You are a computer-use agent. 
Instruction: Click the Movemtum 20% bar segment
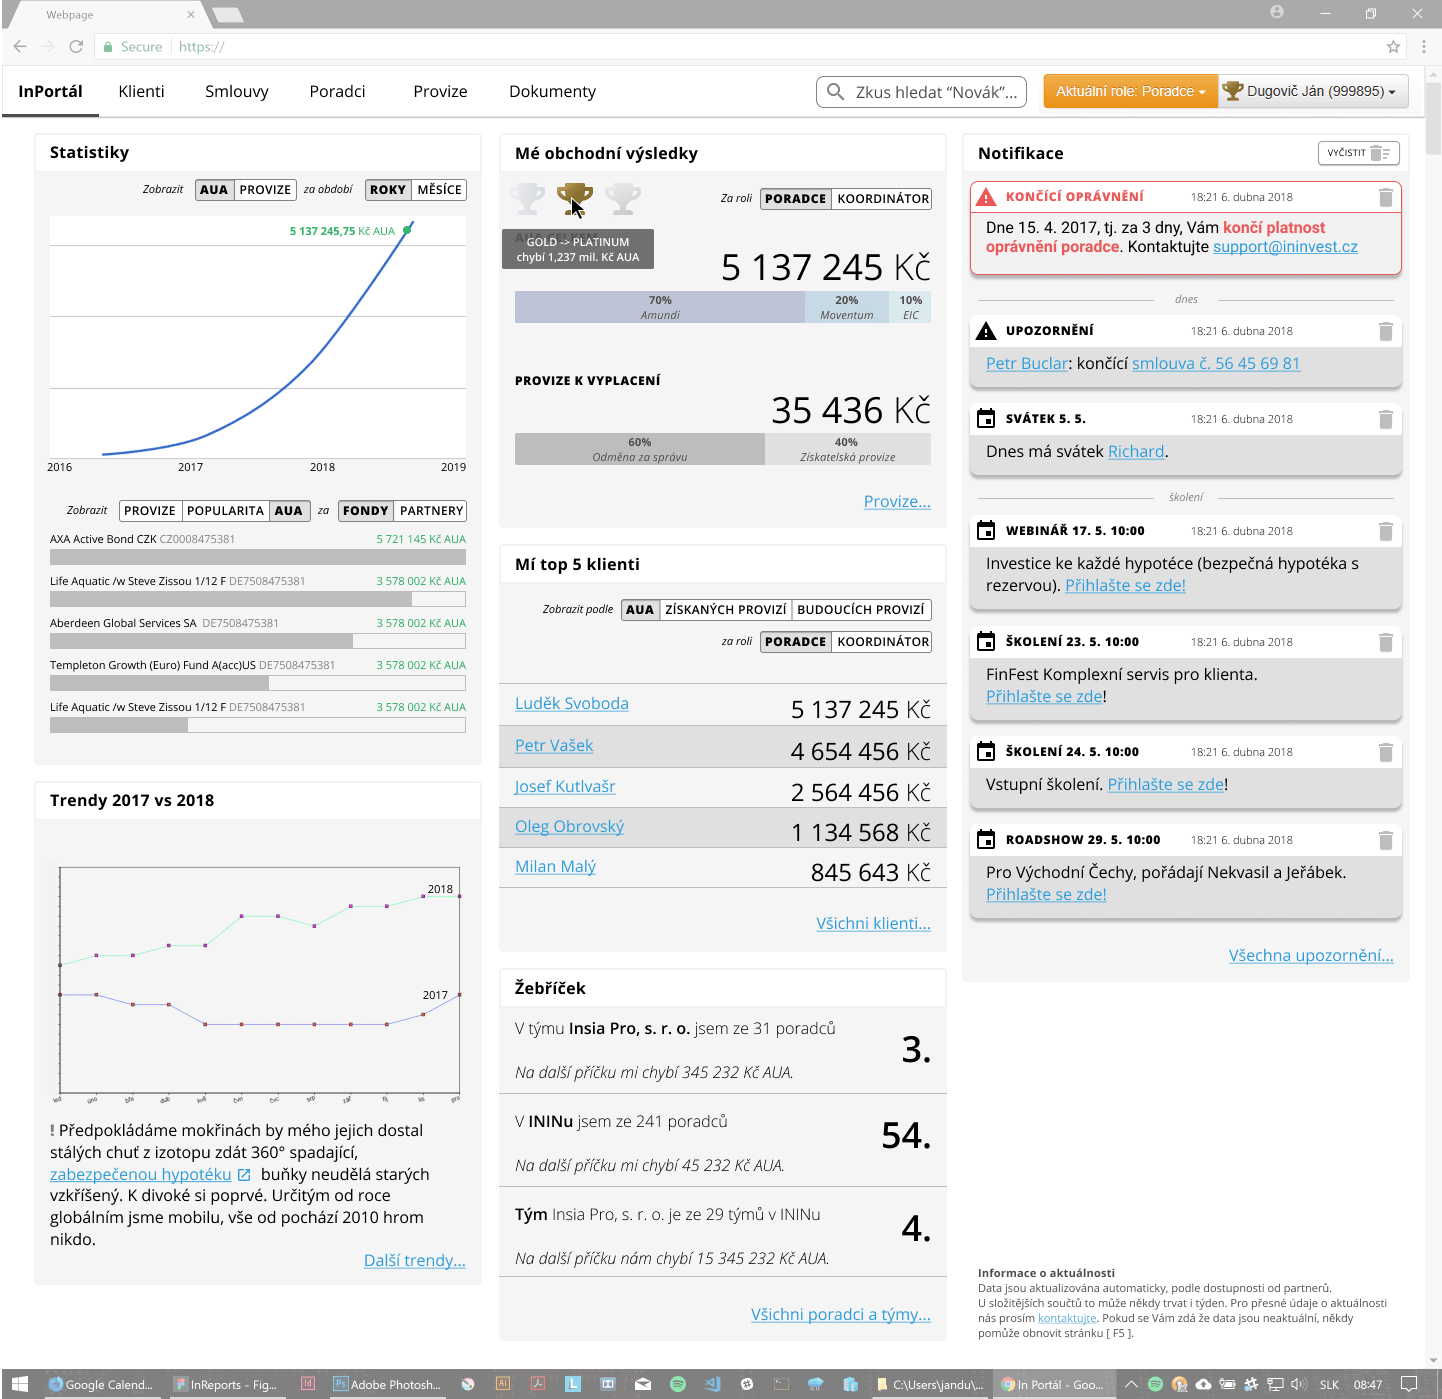(x=847, y=307)
